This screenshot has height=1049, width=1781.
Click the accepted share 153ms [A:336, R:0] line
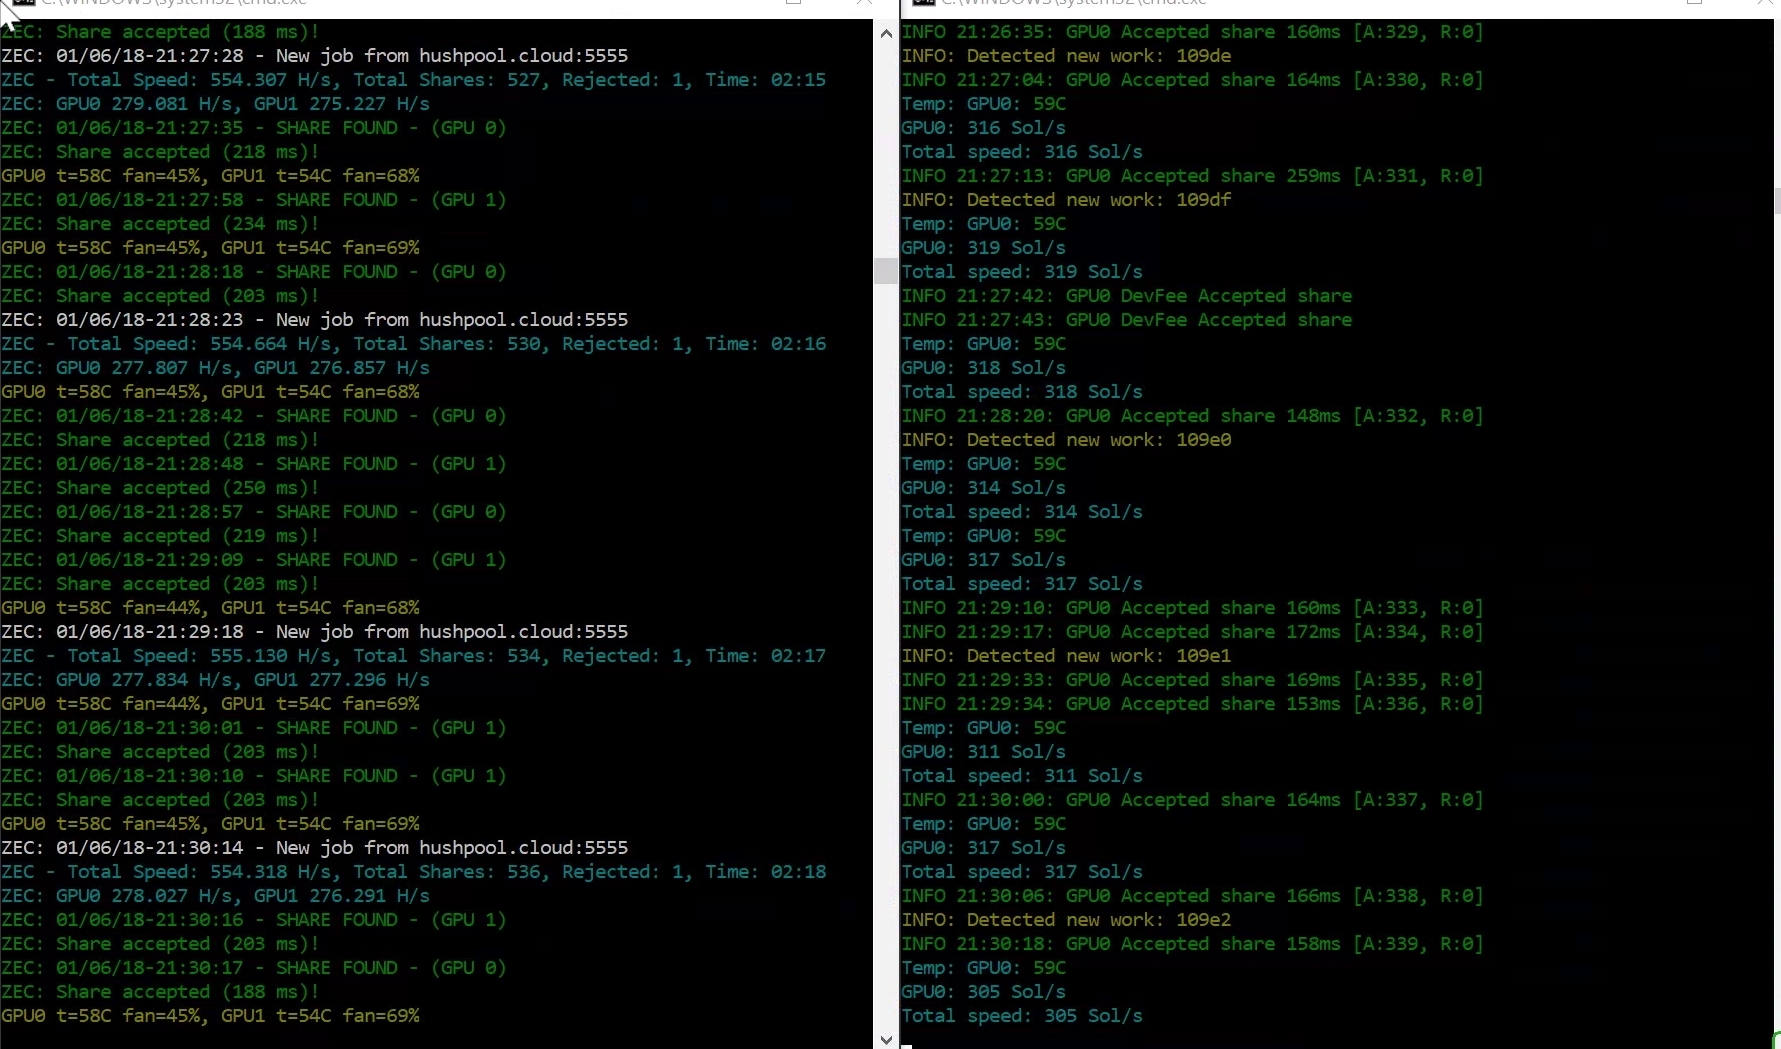tap(1193, 704)
